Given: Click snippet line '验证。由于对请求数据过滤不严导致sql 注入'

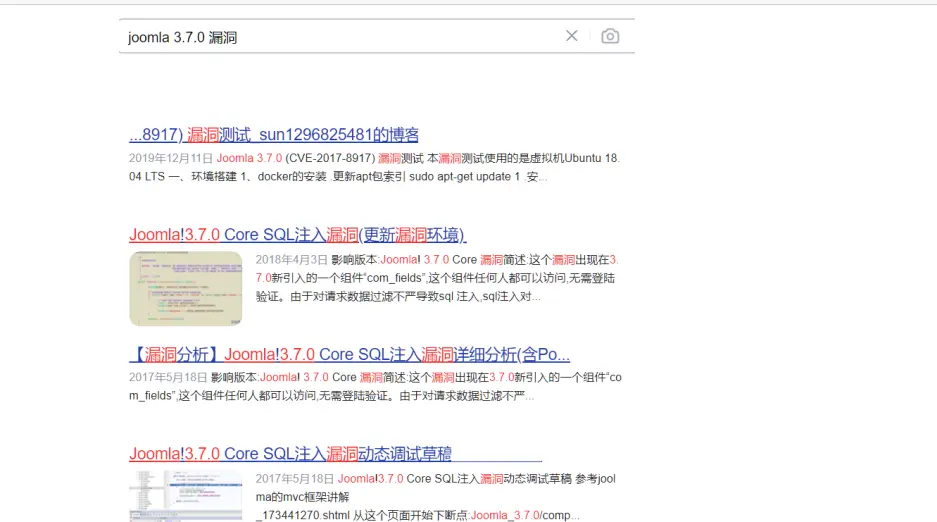Looking at the screenshot, I should 398,297.
